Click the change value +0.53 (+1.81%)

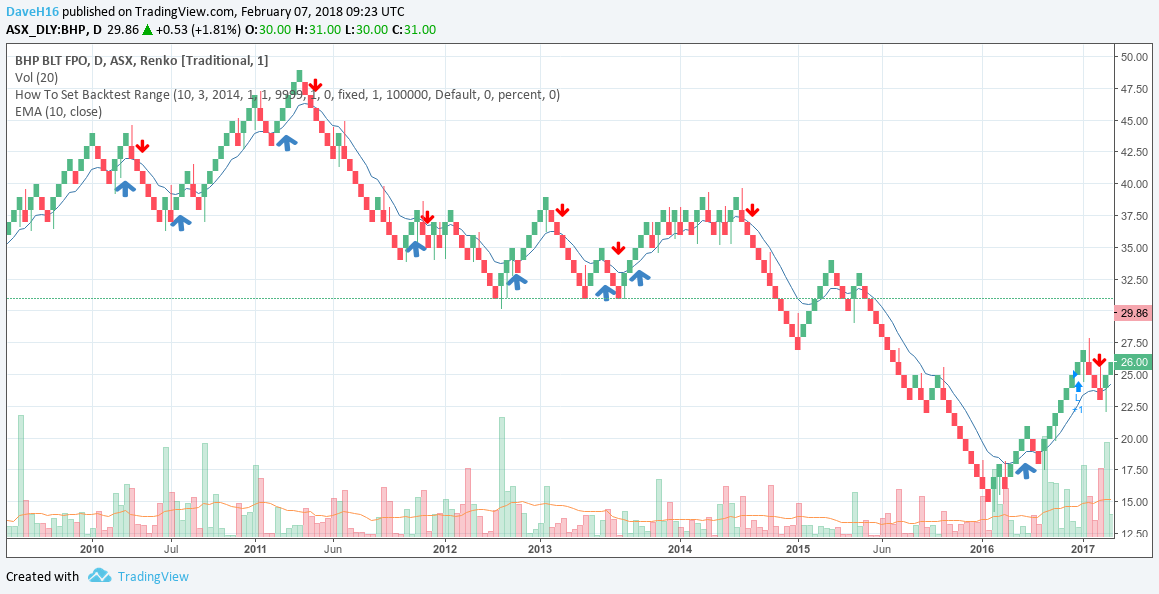tap(197, 30)
